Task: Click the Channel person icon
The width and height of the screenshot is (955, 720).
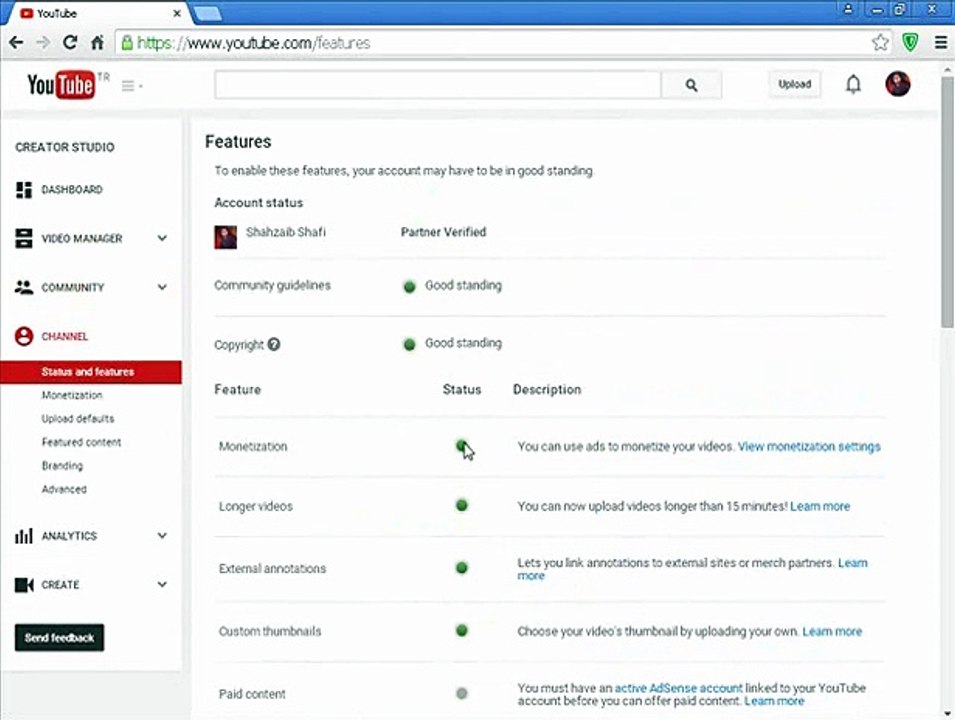Action: tap(24, 336)
